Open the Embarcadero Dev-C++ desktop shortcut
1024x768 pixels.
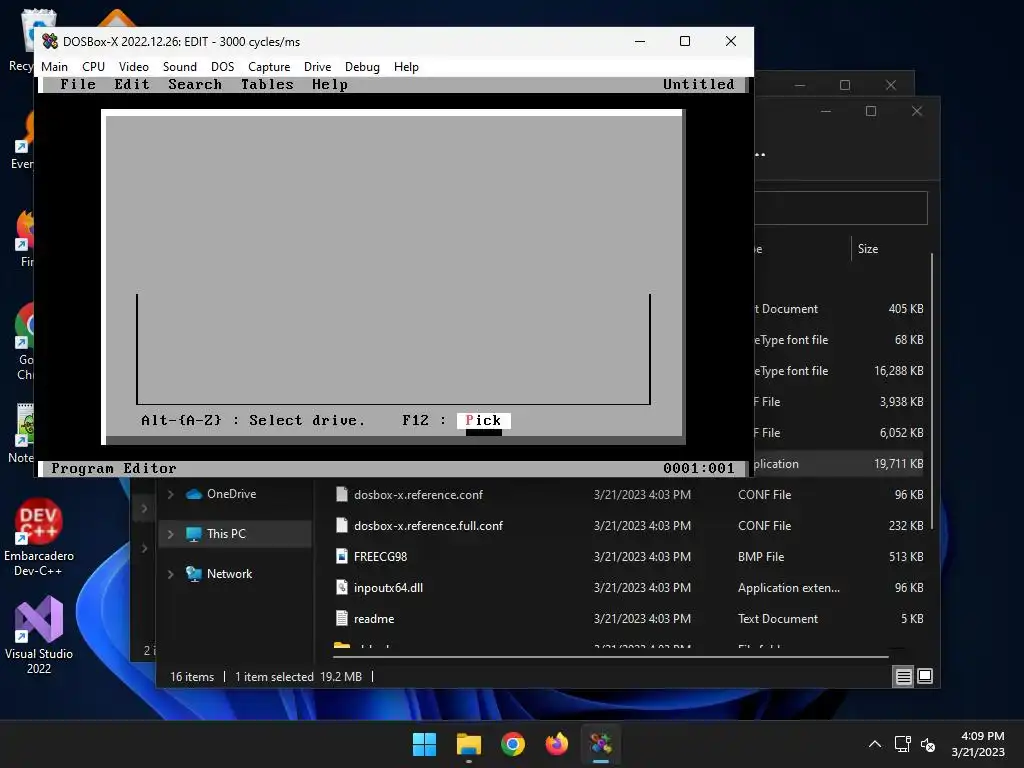point(39,537)
